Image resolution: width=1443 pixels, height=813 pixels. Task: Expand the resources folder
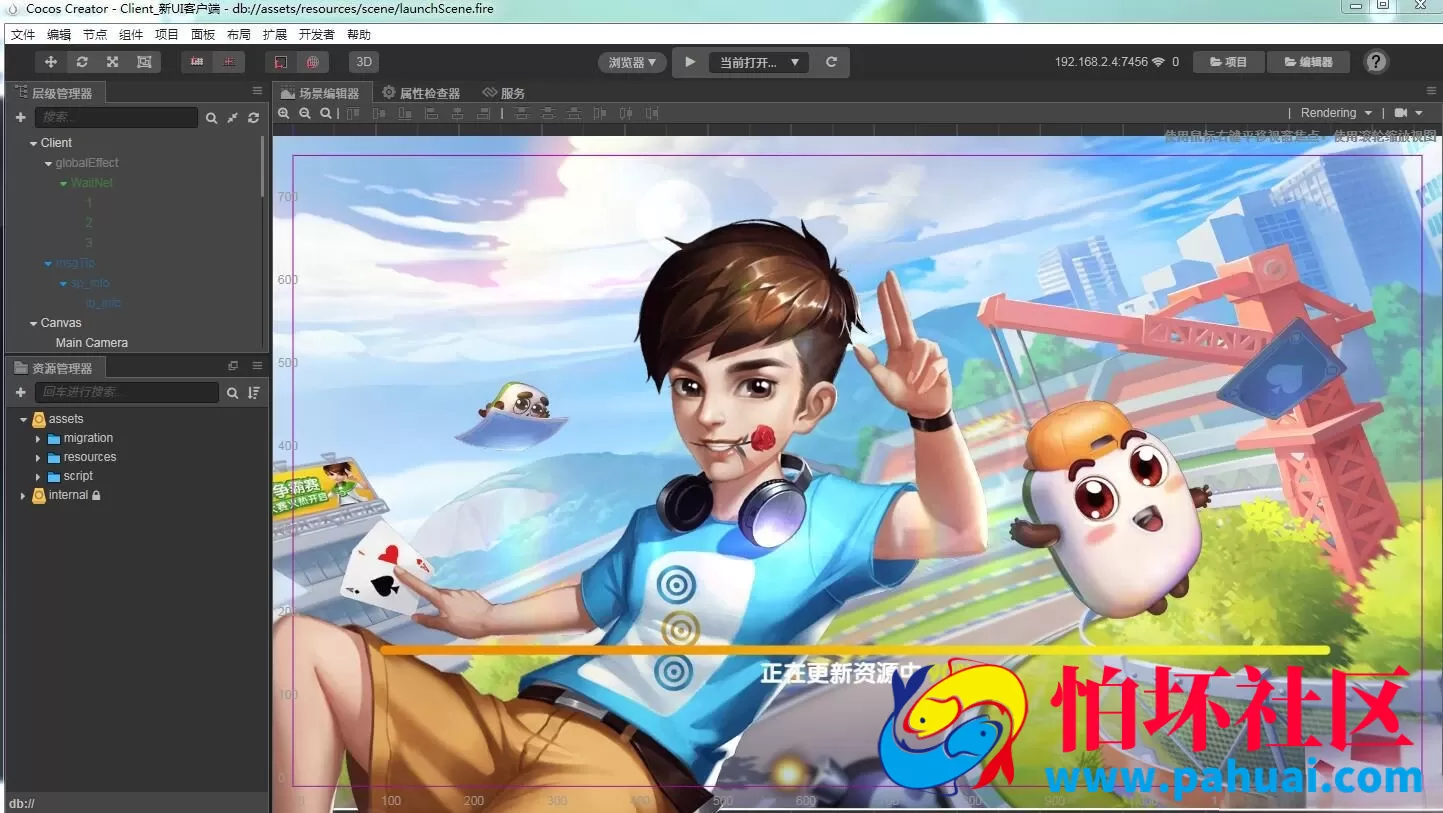[38, 457]
